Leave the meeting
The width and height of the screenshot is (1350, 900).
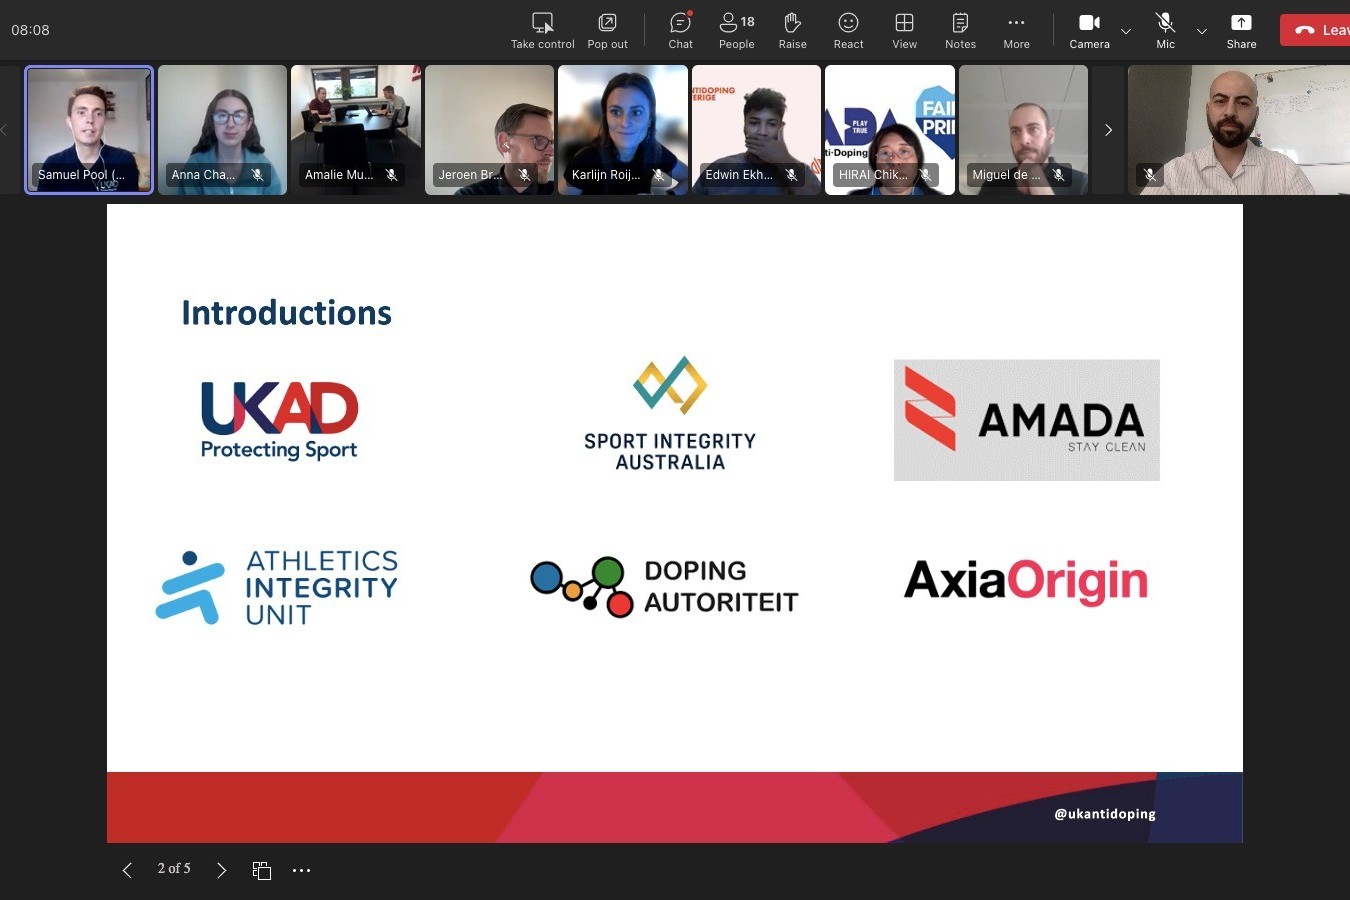tap(1316, 30)
